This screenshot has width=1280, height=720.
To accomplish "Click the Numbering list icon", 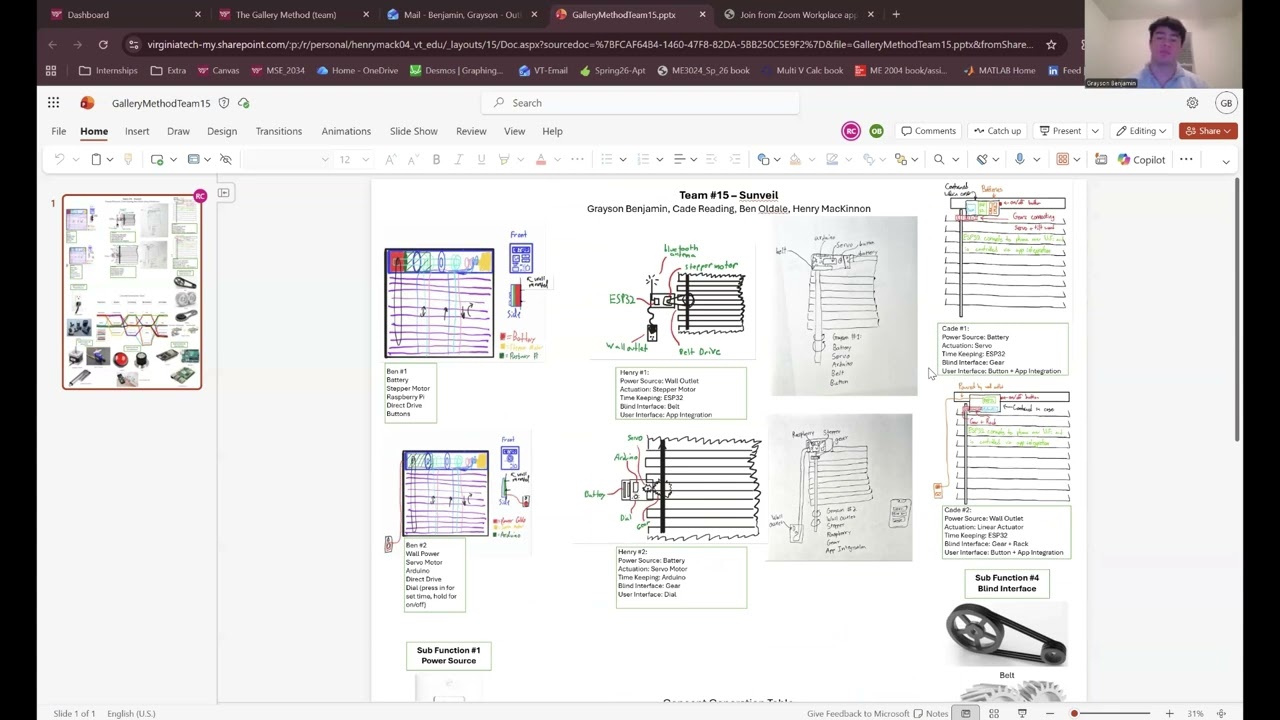I will pos(643,160).
